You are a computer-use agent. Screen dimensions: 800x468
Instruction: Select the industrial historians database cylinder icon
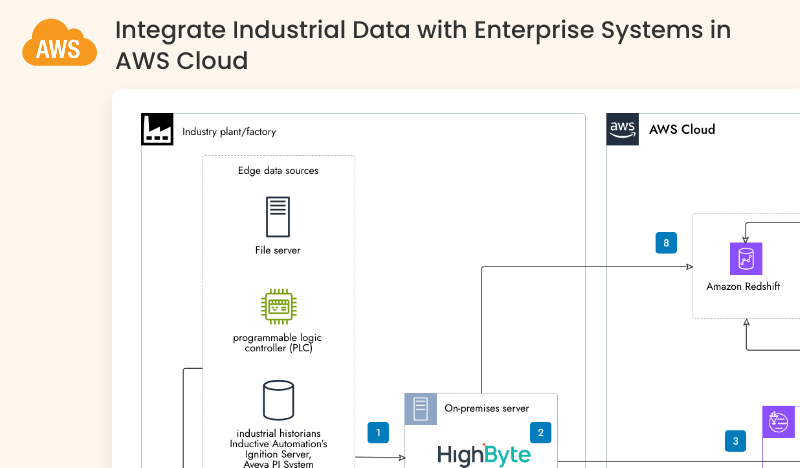[277, 399]
